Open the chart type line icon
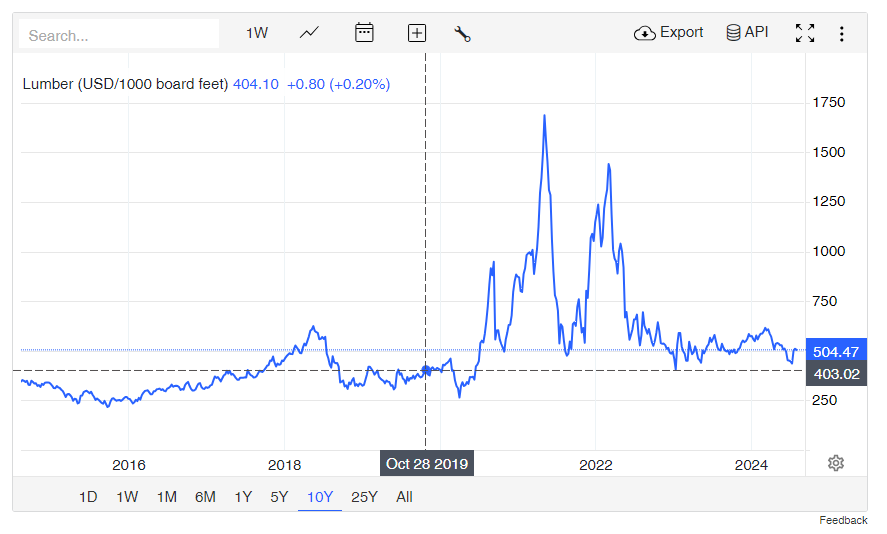This screenshot has width=887, height=534. click(309, 33)
